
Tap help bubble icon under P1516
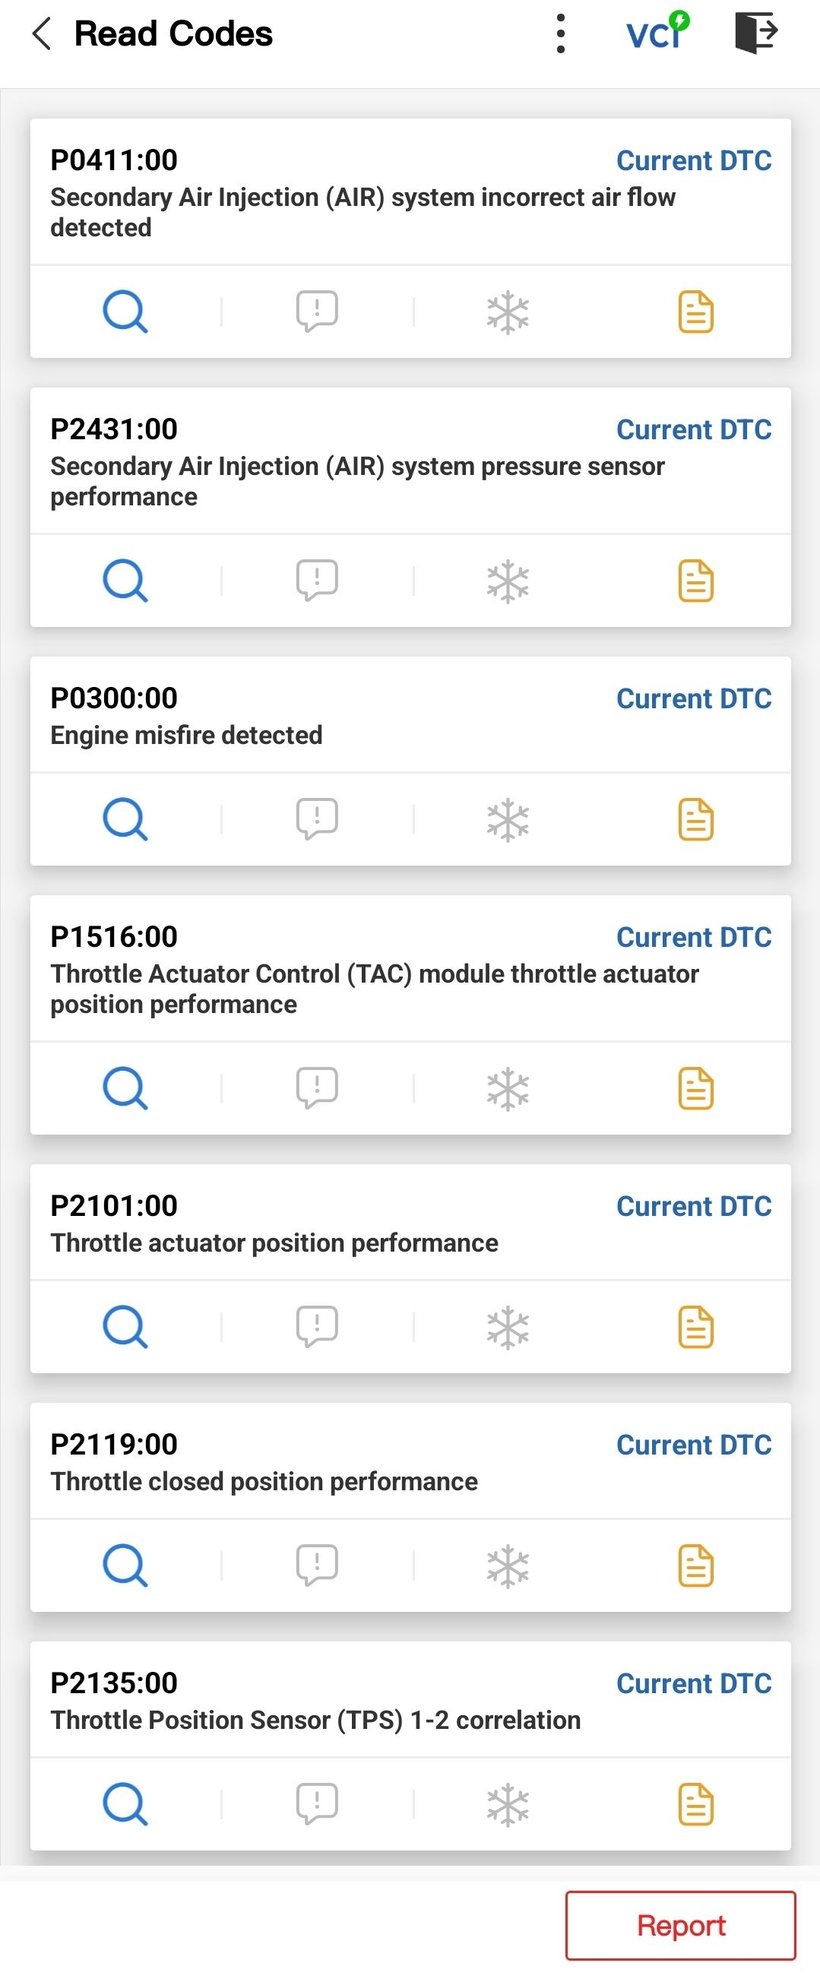pyautogui.click(x=316, y=1088)
